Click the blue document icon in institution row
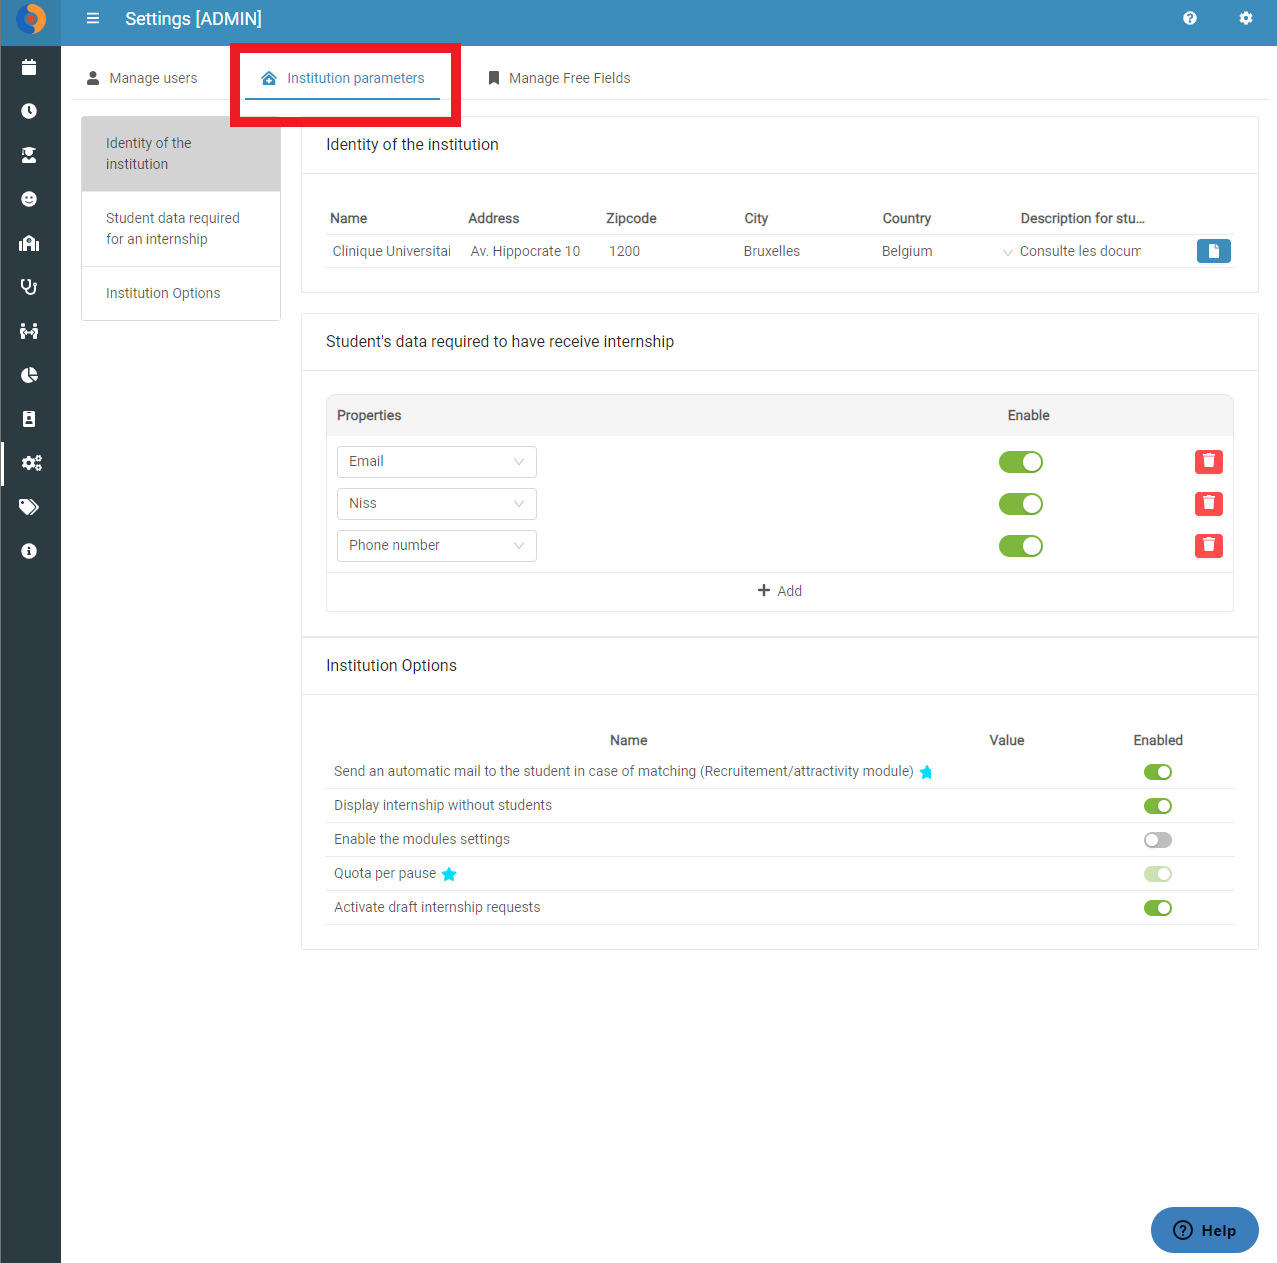1277x1263 pixels. (x=1214, y=251)
